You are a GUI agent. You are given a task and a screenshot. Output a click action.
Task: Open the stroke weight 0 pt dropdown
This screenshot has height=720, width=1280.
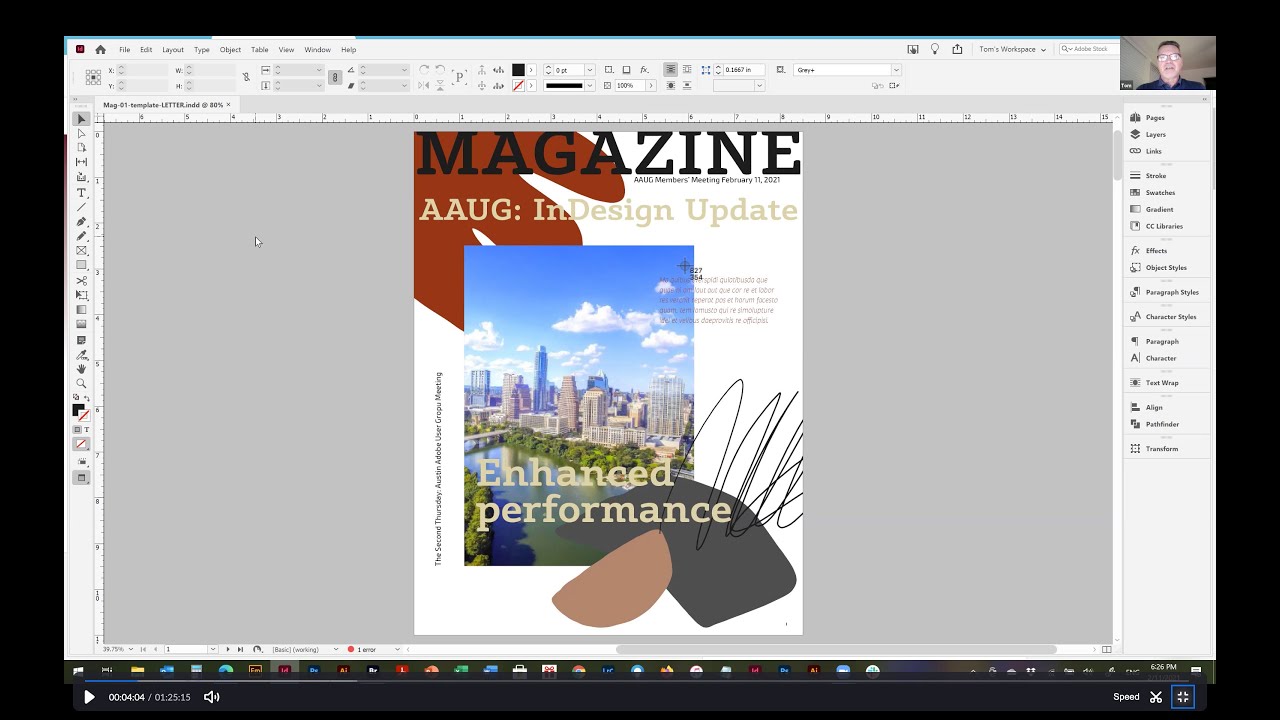[x=589, y=70]
